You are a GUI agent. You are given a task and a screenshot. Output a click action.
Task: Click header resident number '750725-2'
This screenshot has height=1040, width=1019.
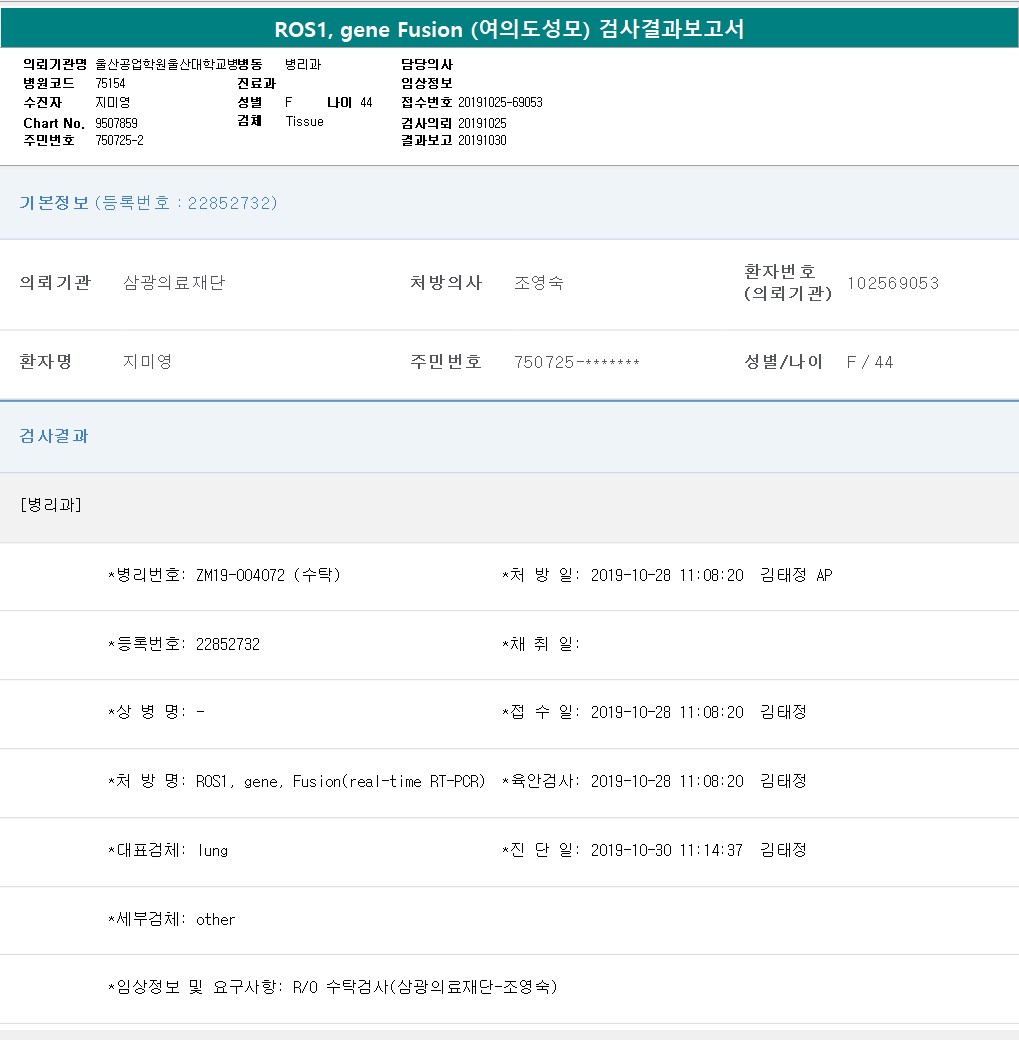pos(119,140)
